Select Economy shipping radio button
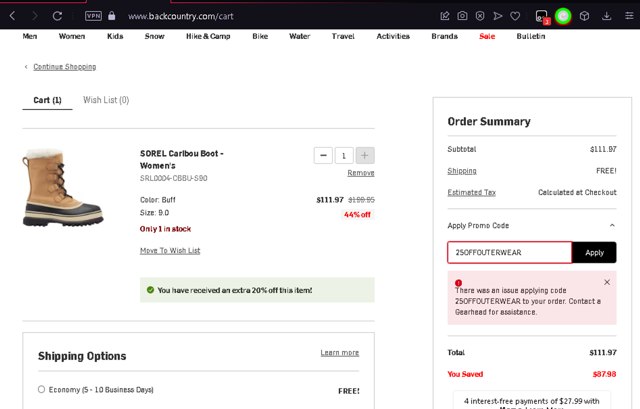The width and height of the screenshot is (640, 409). 41,389
